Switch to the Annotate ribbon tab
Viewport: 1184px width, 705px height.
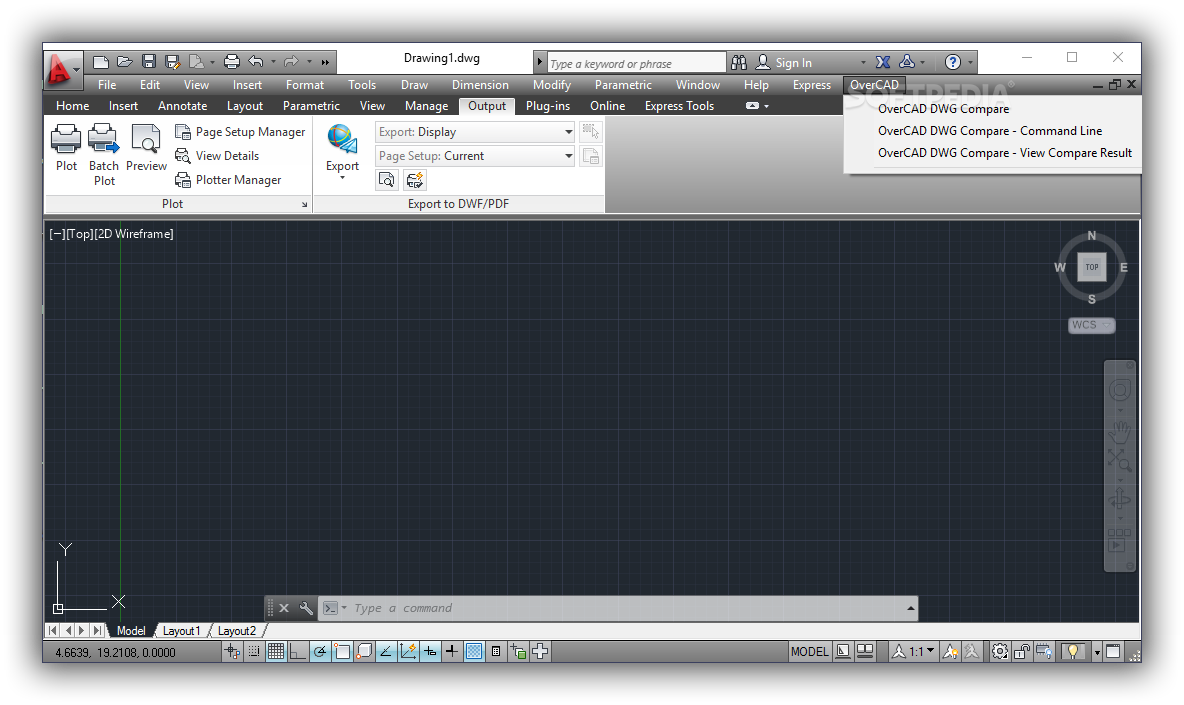(x=182, y=106)
